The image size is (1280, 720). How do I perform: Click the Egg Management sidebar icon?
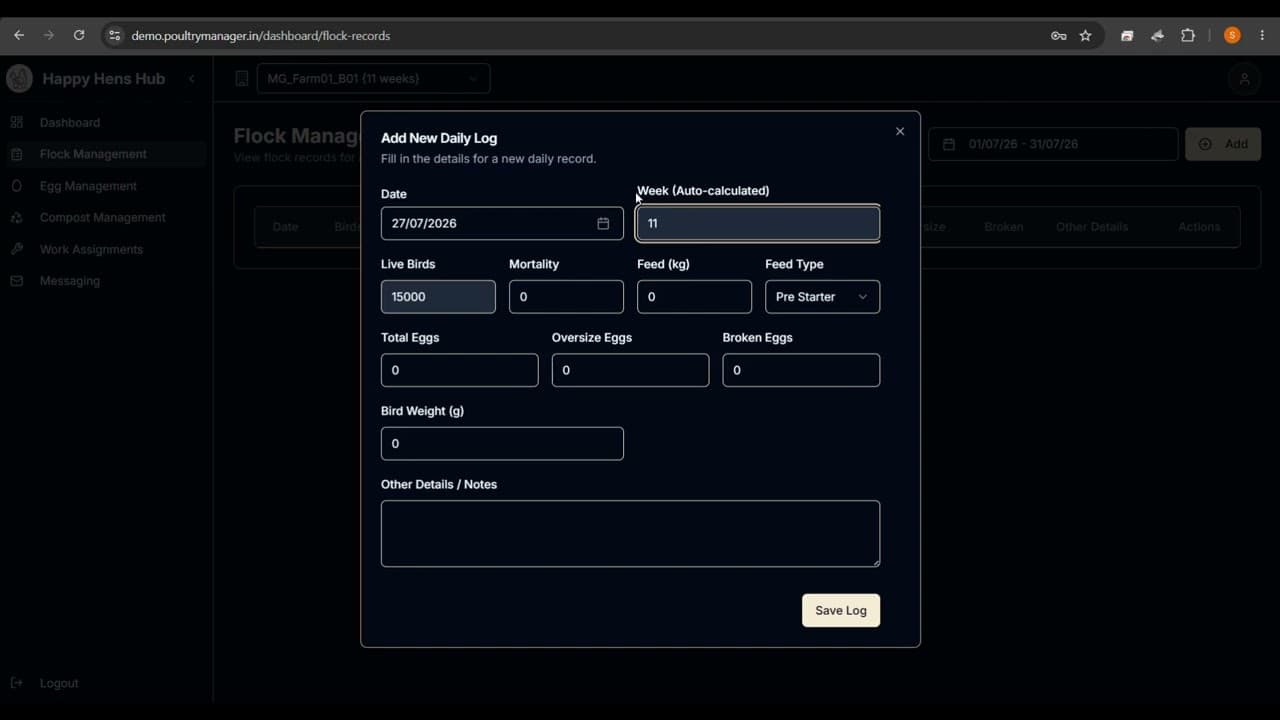(16, 186)
